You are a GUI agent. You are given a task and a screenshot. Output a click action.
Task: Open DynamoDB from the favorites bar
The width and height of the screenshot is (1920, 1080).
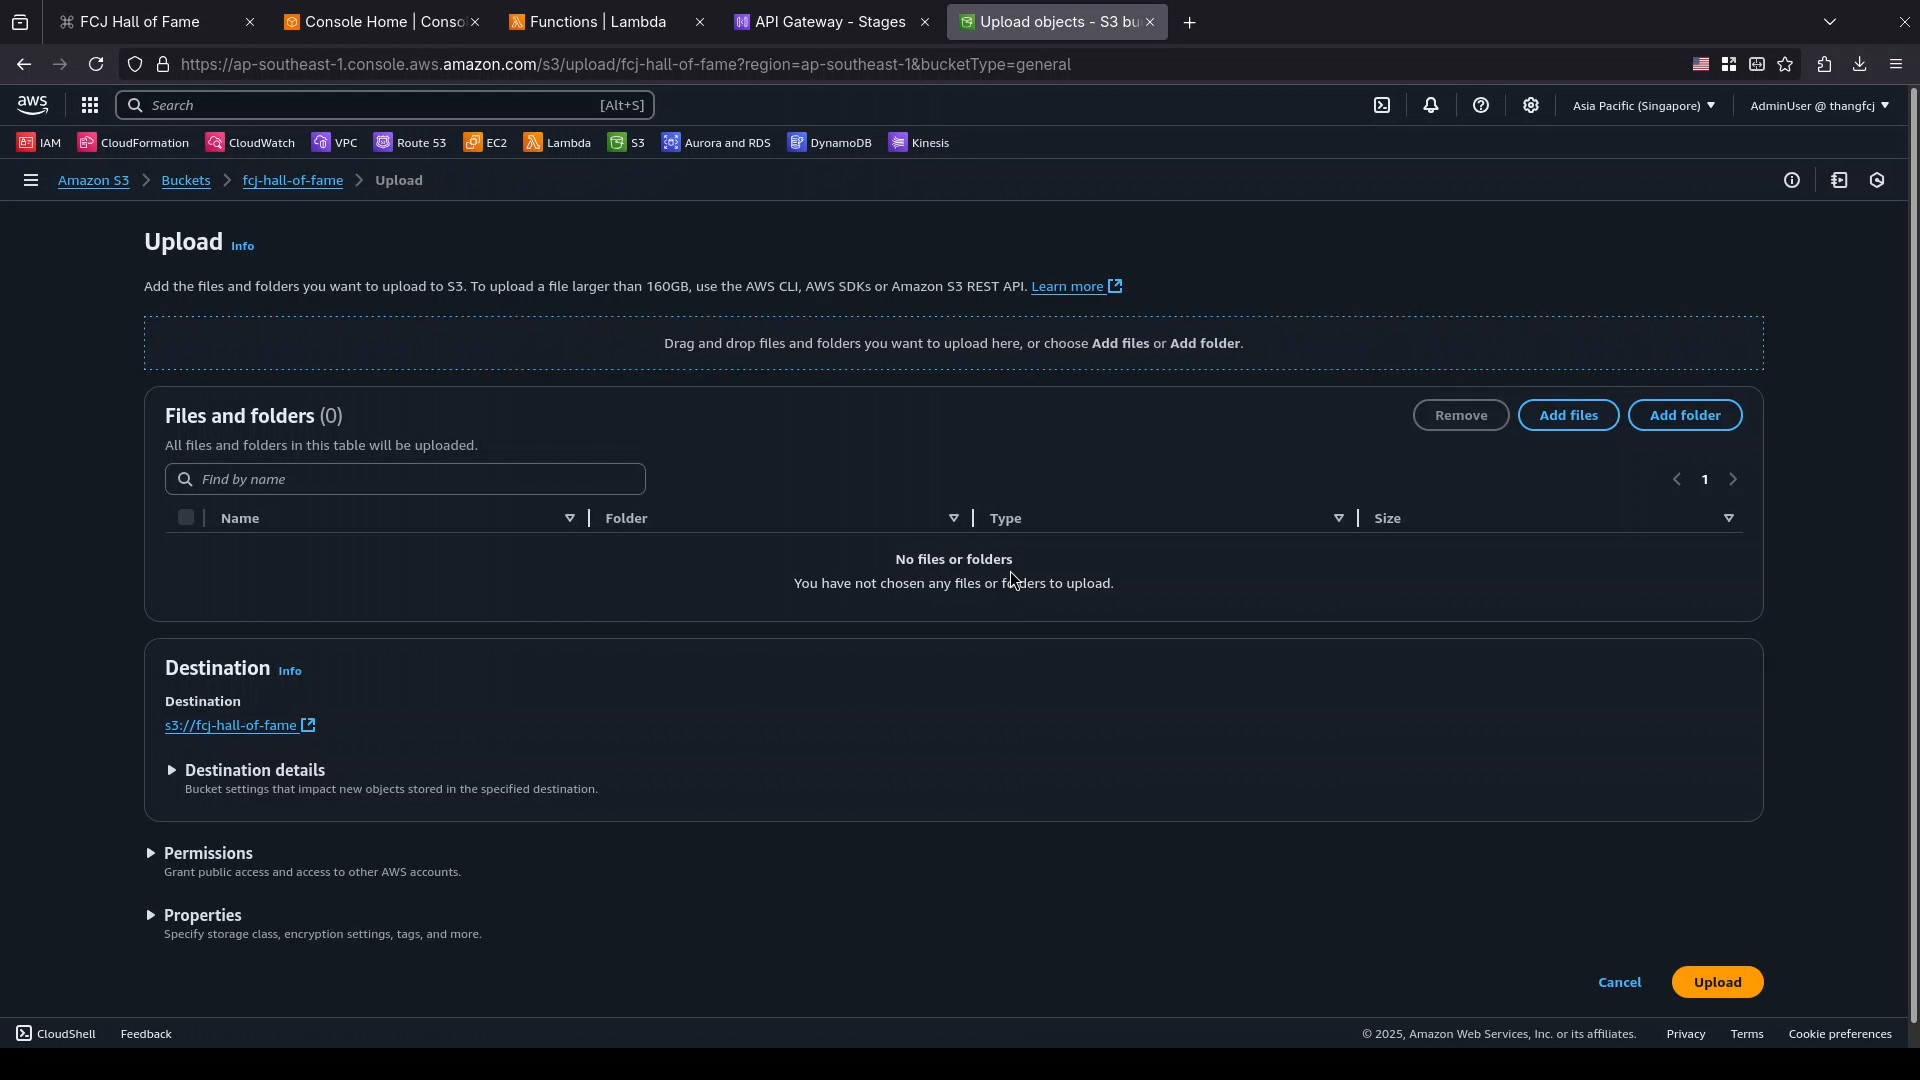pos(830,143)
